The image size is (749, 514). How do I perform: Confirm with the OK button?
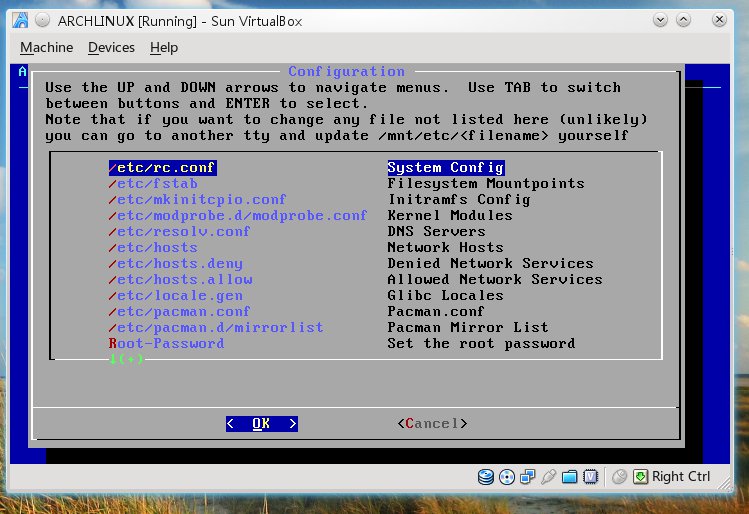click(262, 424)
